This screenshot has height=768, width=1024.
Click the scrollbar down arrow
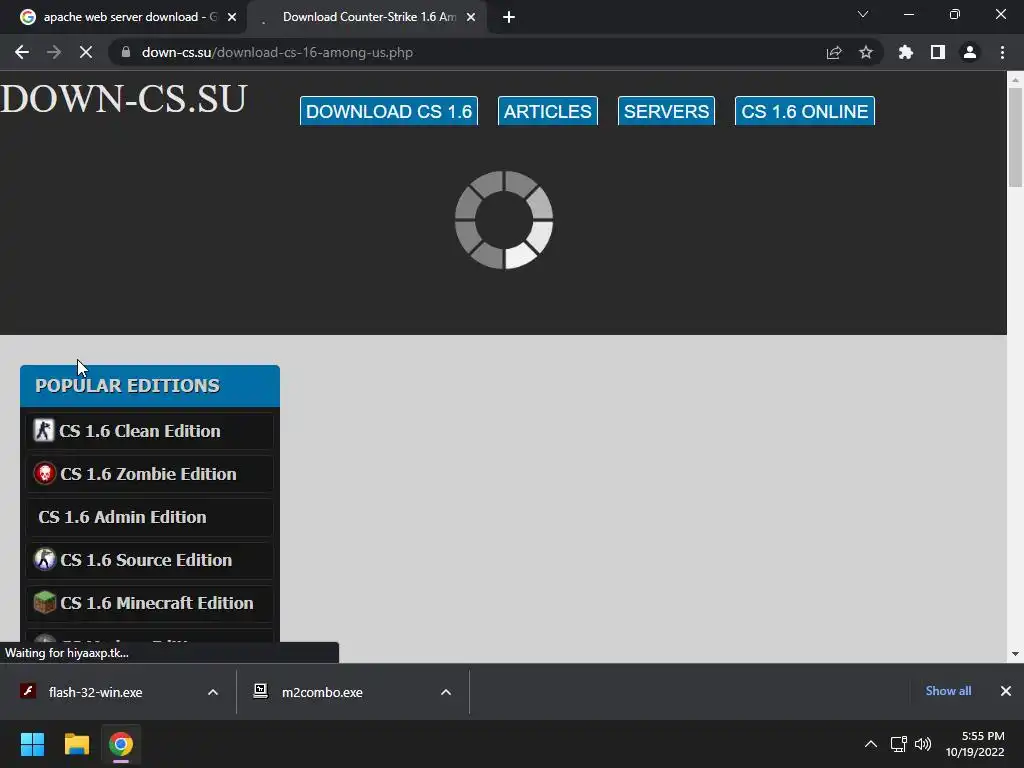click(1015, 654)
